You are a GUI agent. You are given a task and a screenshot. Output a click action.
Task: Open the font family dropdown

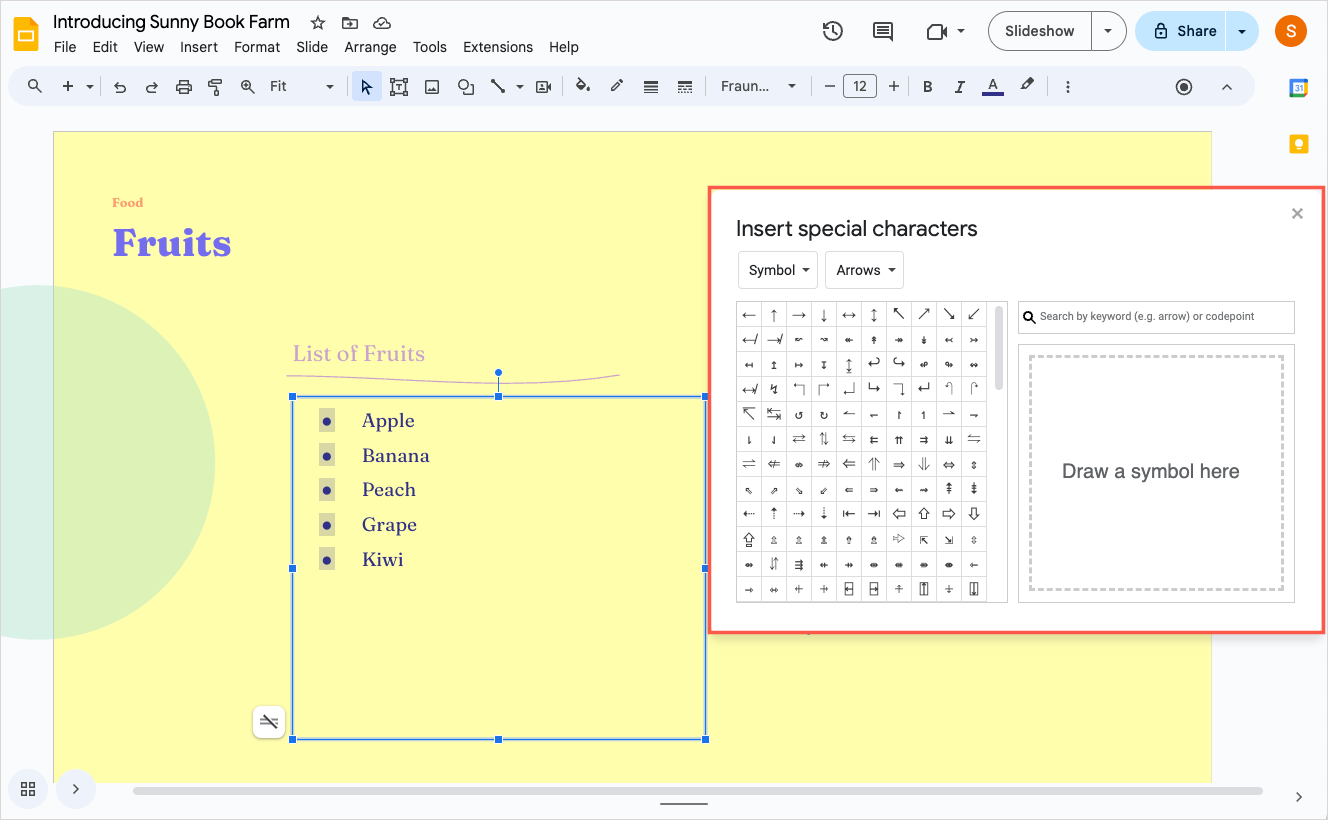[758, 87]
